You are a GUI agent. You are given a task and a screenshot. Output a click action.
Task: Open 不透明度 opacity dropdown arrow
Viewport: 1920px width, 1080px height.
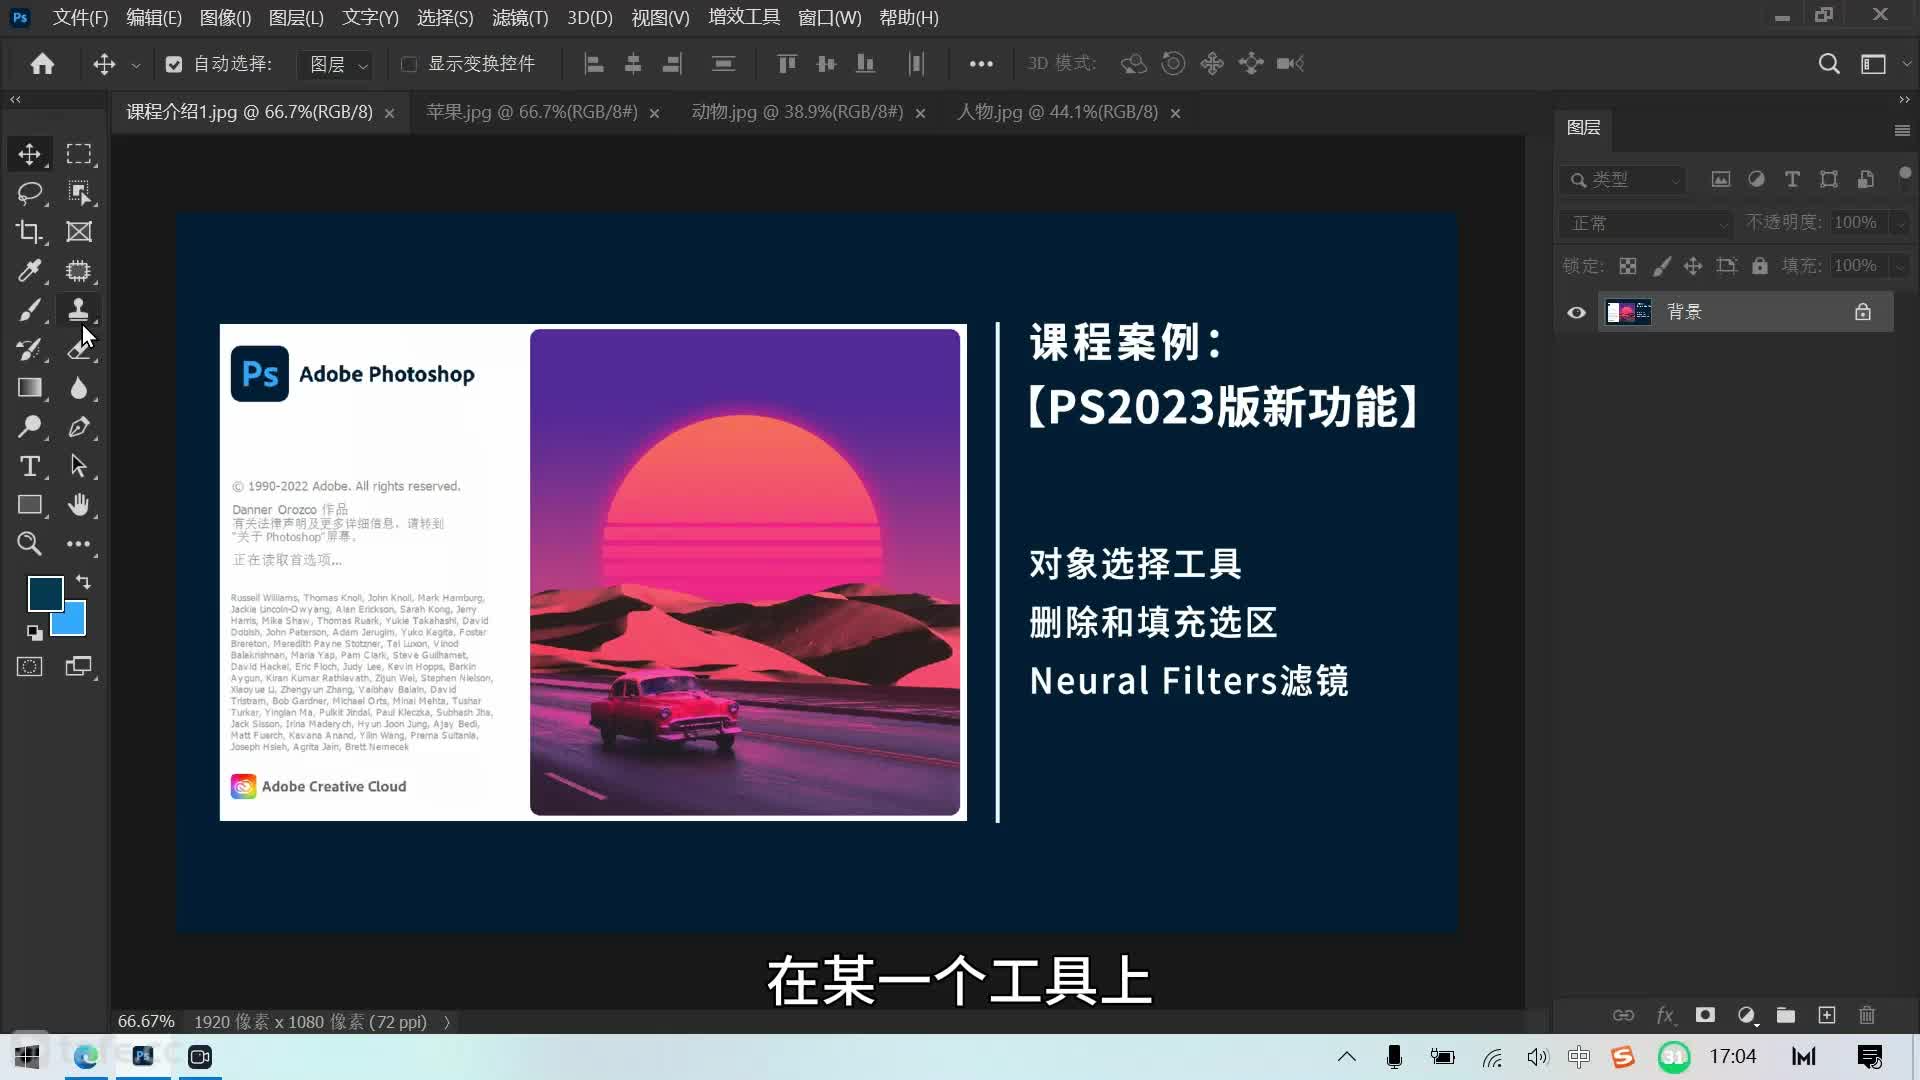[1900, 223]
